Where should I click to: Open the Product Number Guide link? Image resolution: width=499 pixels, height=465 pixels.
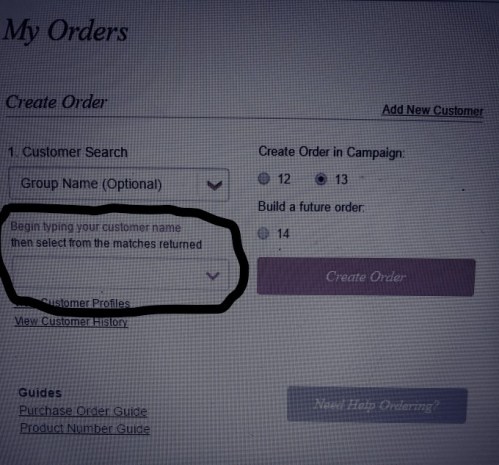click(85, 428)
